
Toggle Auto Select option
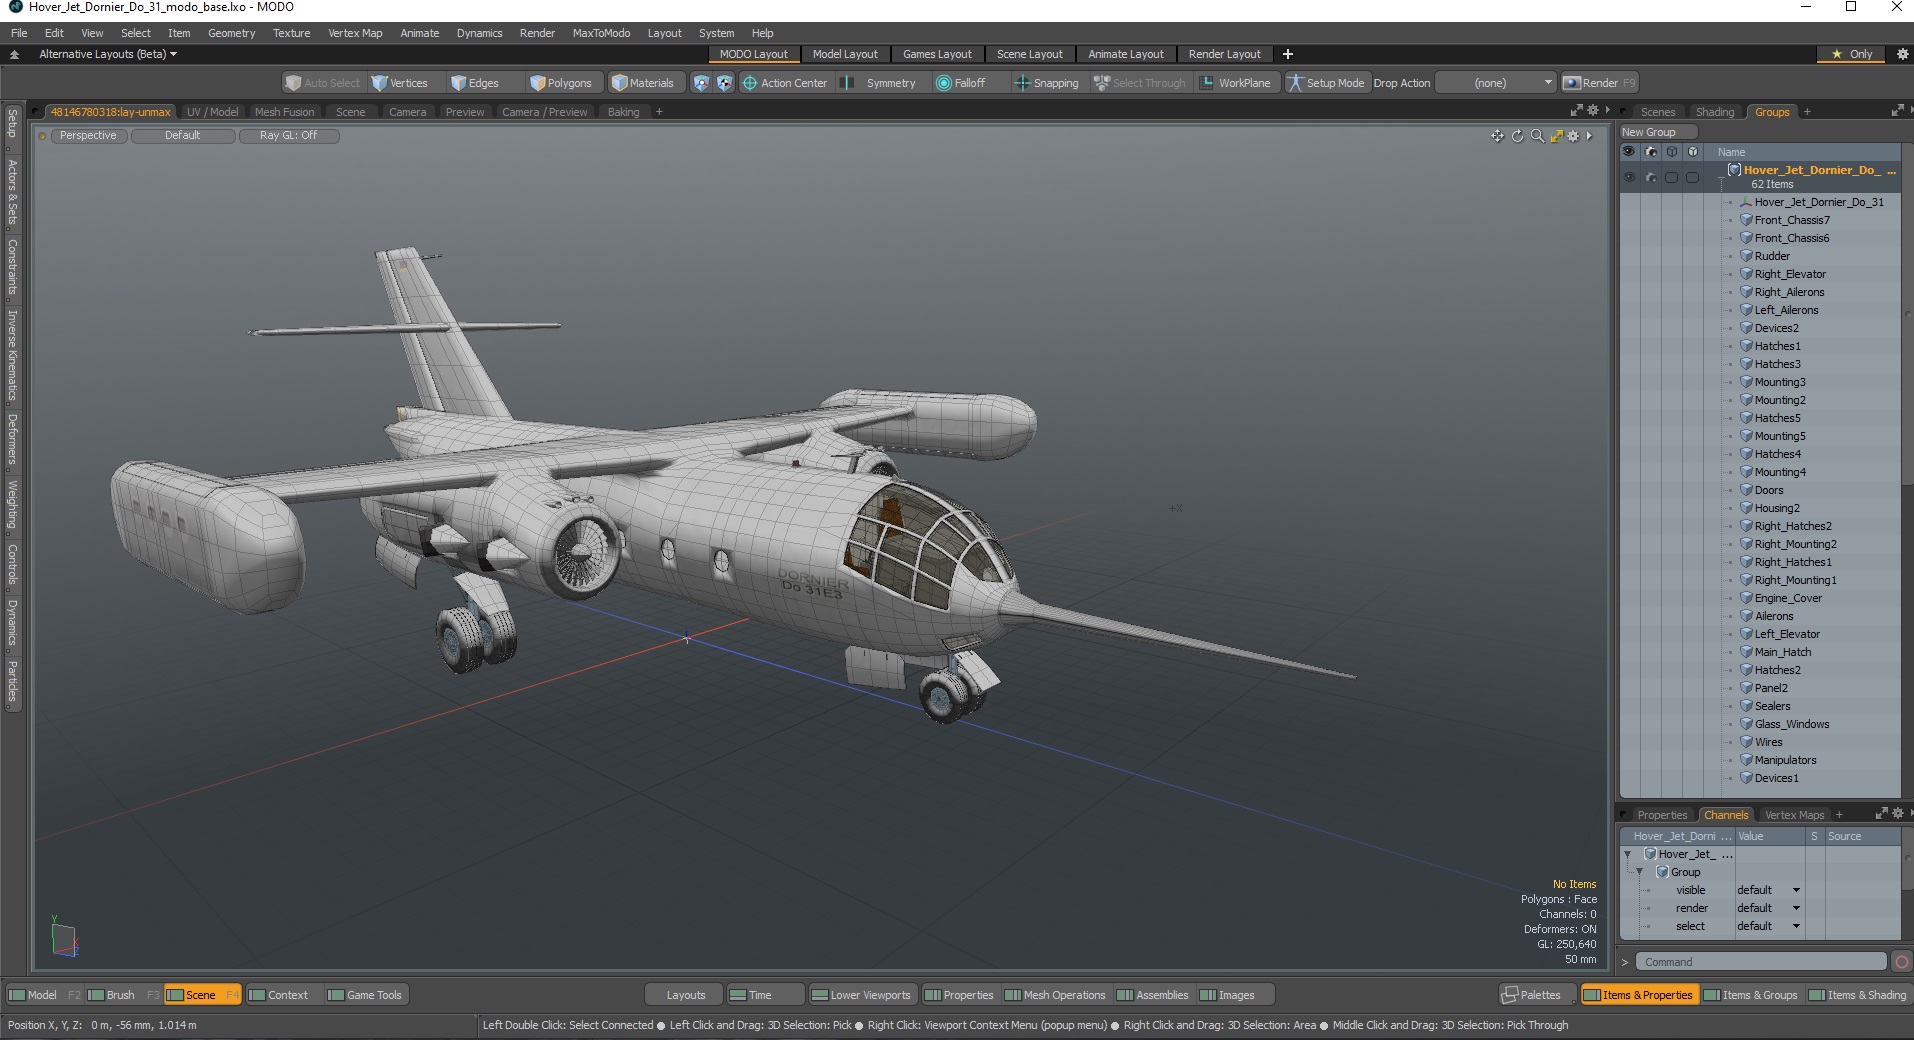tap(322, 83)
